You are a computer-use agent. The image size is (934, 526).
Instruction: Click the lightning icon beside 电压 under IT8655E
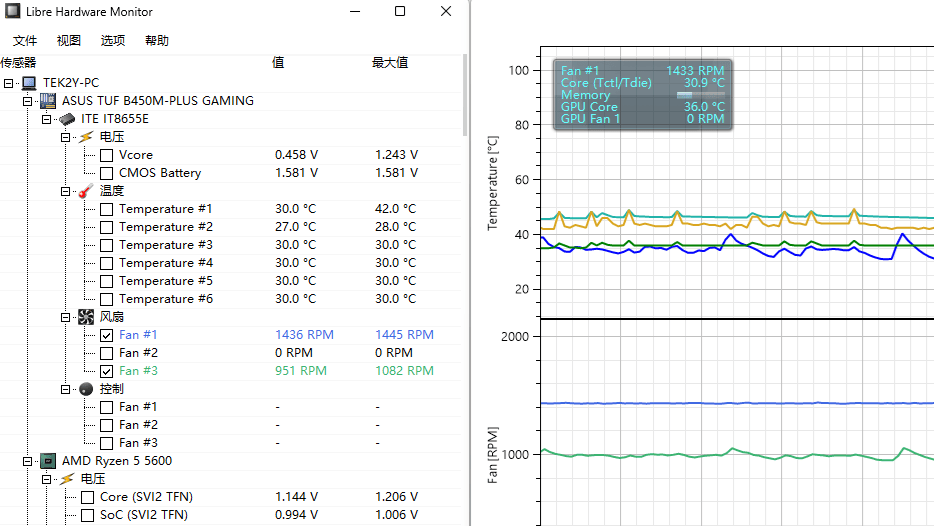tap(86, 137)
